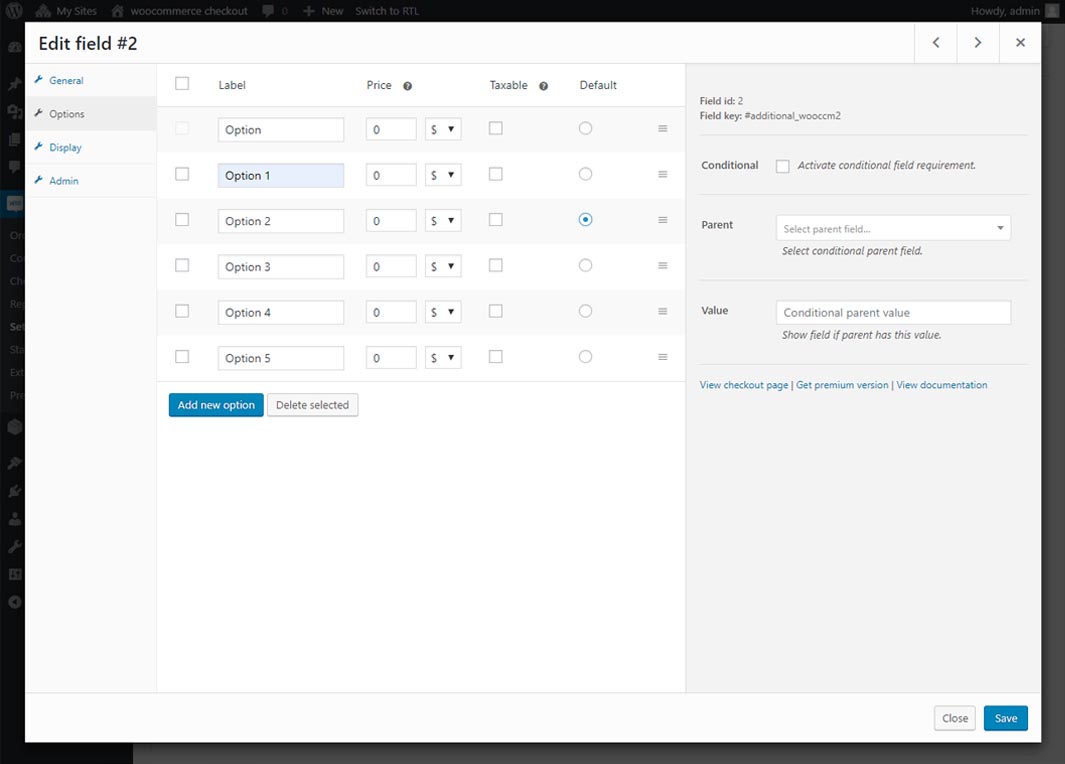1065x764 pixels.
Task: Tick the row checkbox for Option 2
Action: 182,219
